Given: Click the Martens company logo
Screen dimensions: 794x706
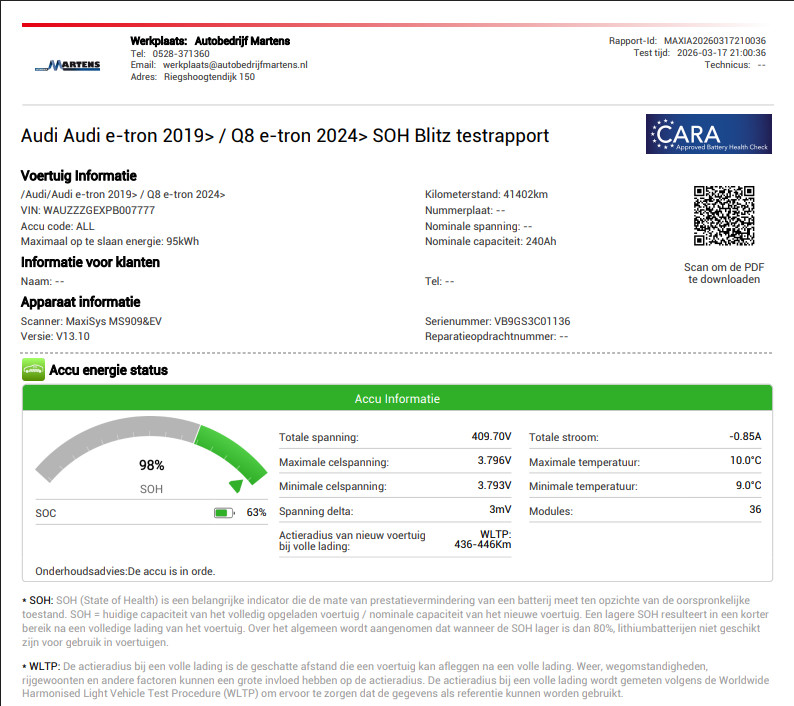Looking at the screenshot, I should (x=67, y=66).
